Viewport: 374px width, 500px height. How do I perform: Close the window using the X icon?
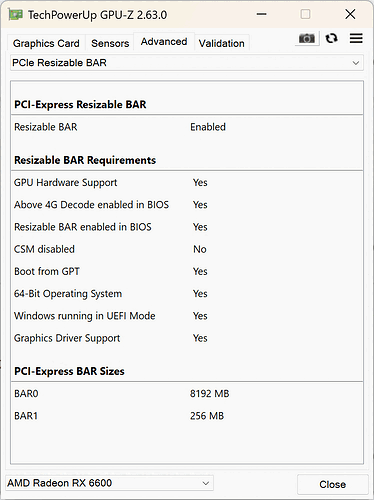[x=350, y=14]
